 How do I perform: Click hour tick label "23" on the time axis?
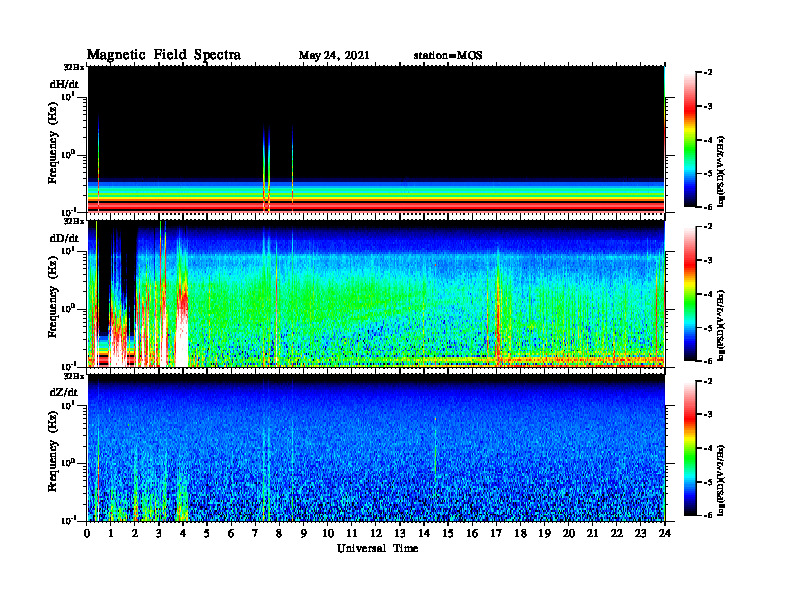(x=640, y=533)
